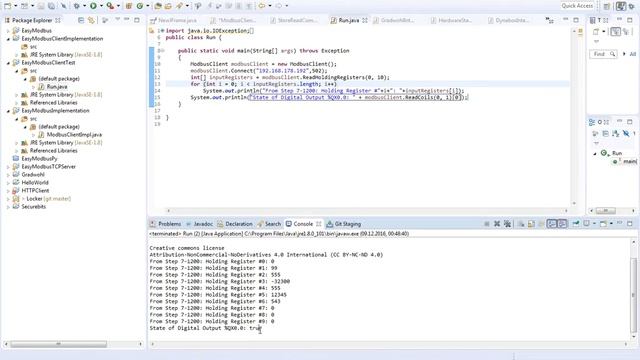
Task: Click the Open Perspective icon
Action: [607, 6]
